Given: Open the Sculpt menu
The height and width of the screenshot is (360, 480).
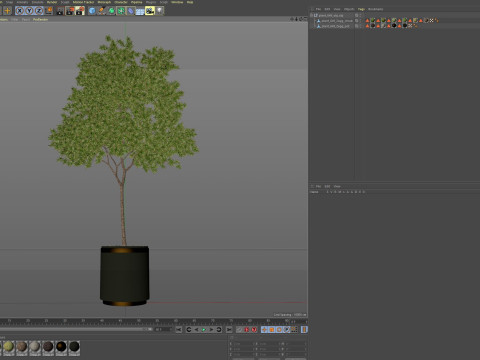Looking at the screenshot, I should (x=65, y=2).
